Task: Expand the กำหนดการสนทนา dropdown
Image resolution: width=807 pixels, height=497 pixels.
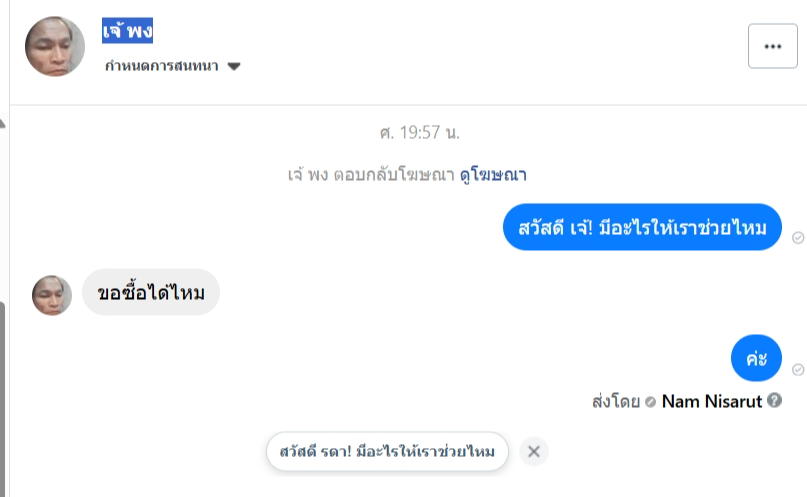Action: coord(234,67)
